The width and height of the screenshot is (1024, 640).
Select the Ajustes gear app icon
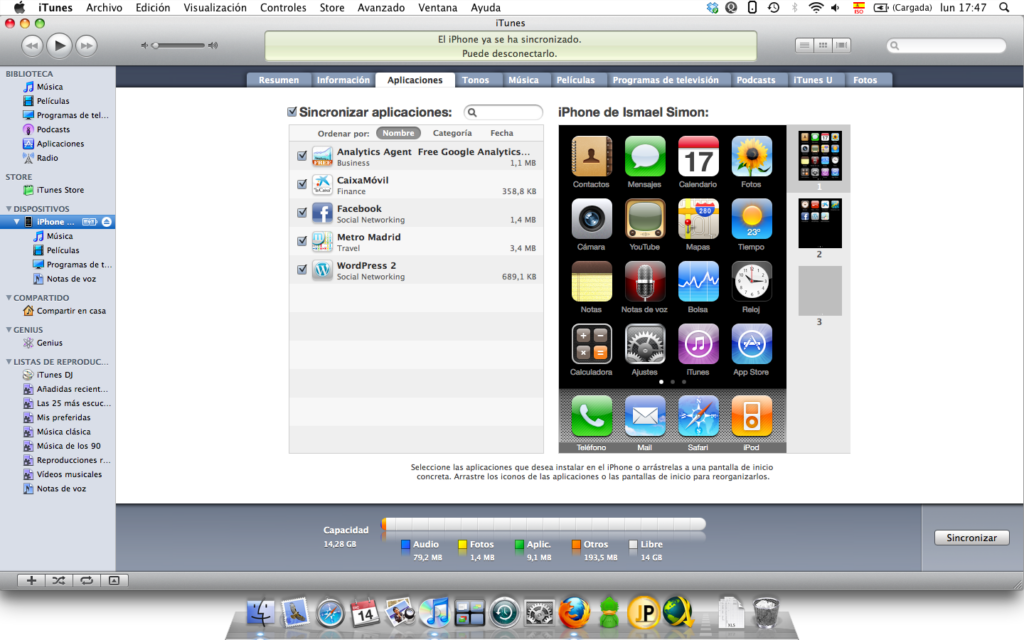(x=645, y=344)
